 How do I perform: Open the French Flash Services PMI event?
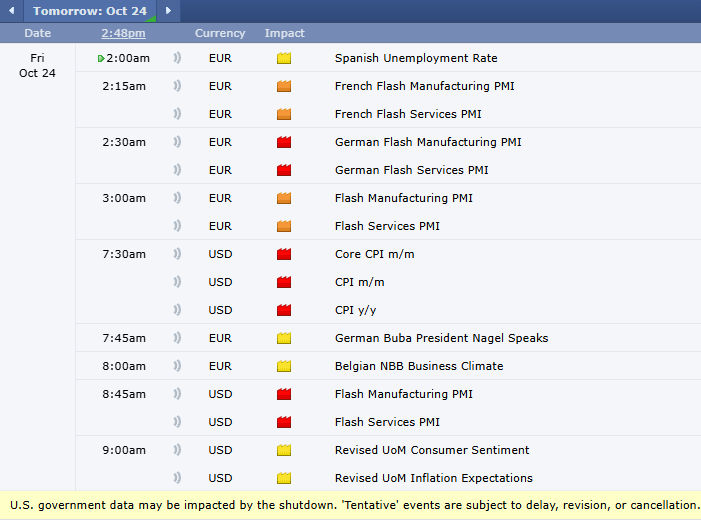[408, 114]
